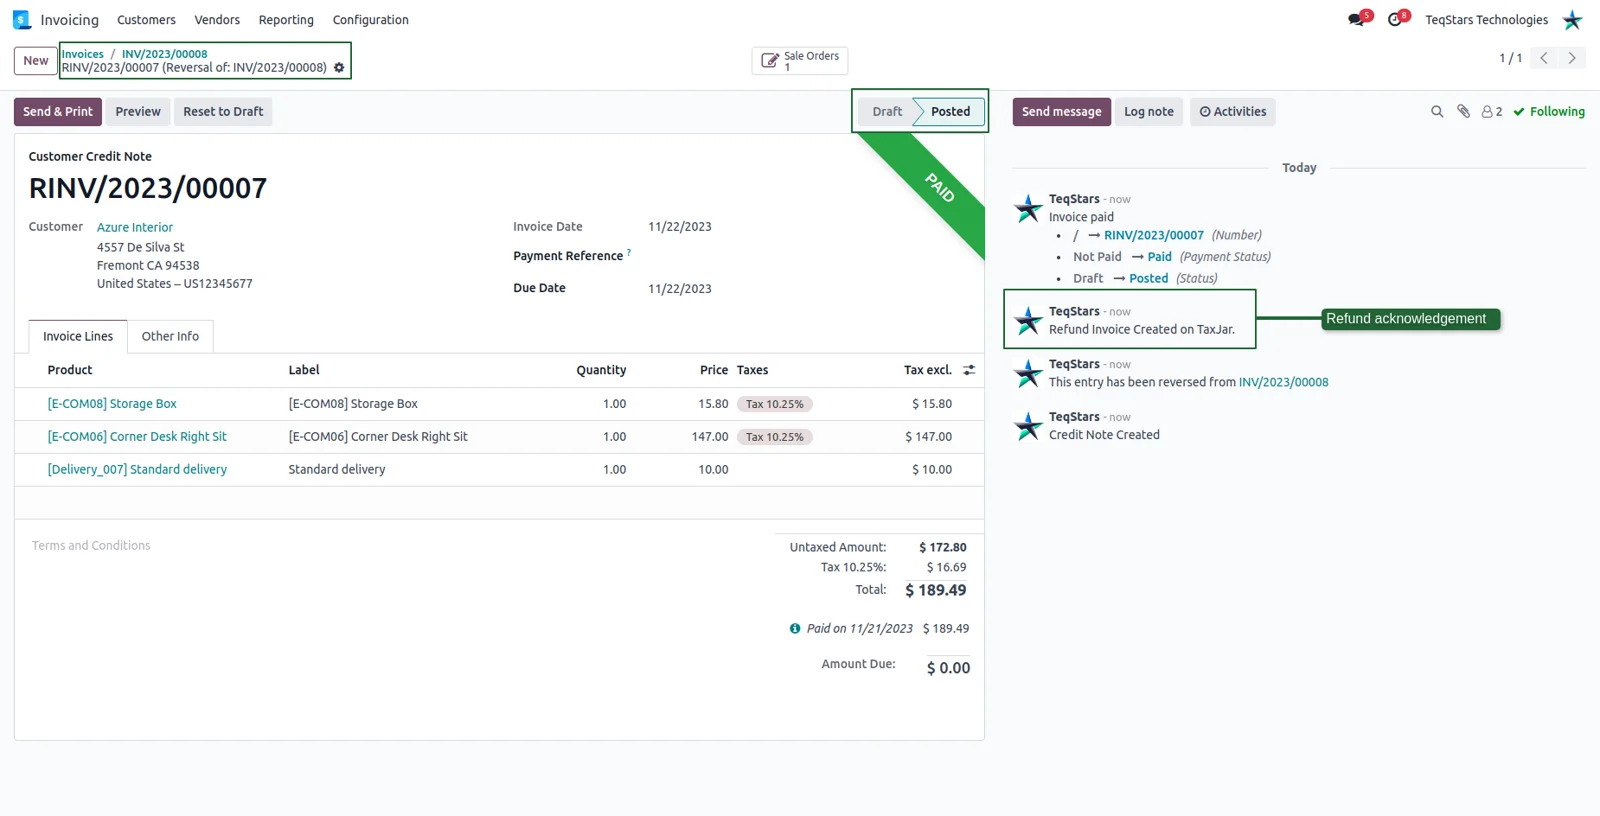This screenshot has width=1600, height=816.
Task: Open the Reporting menu
Action: click(286, 20)
